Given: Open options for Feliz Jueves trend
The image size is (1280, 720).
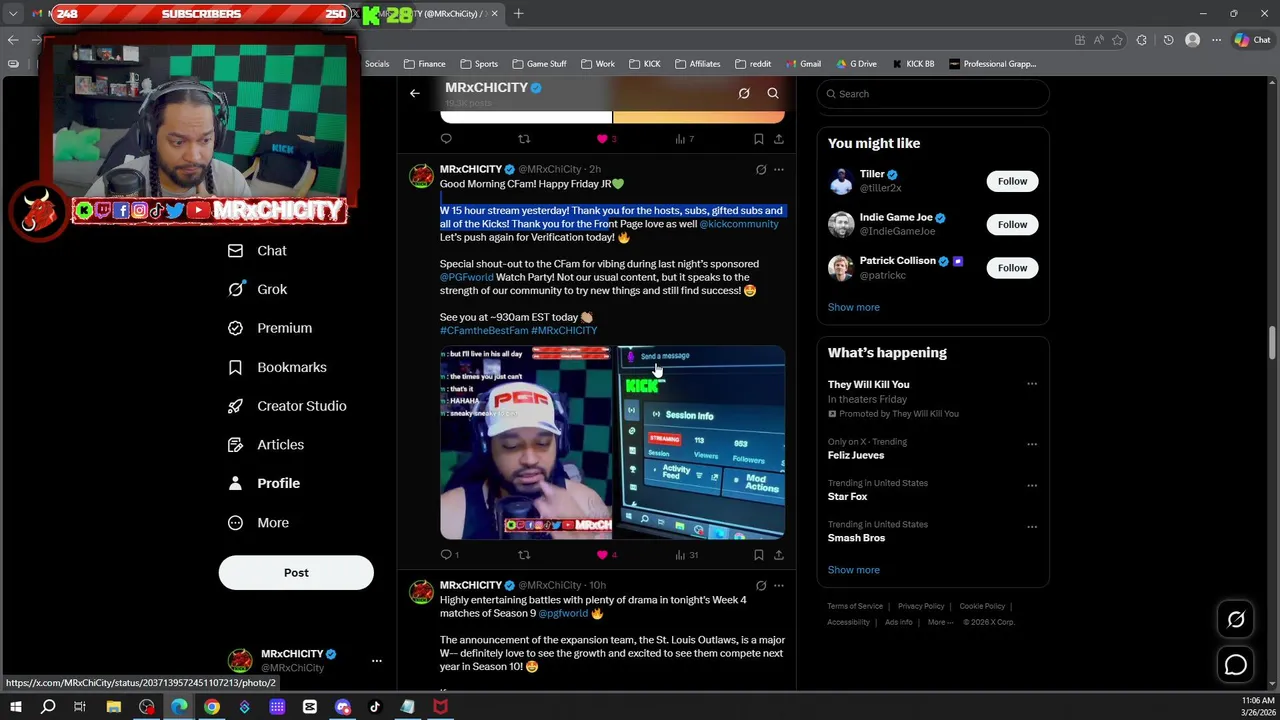Looking at the screenshot, I should (x=1032, y=444).
